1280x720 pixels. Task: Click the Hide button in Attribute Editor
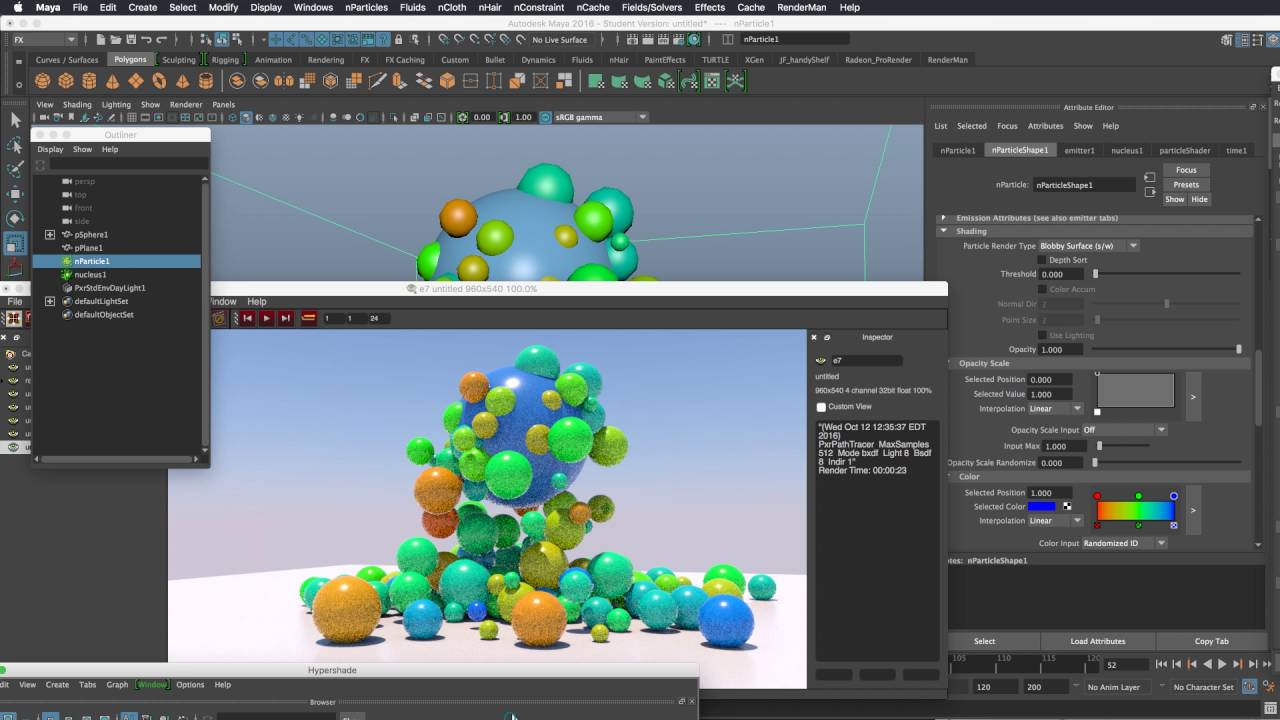(1199, 199)
